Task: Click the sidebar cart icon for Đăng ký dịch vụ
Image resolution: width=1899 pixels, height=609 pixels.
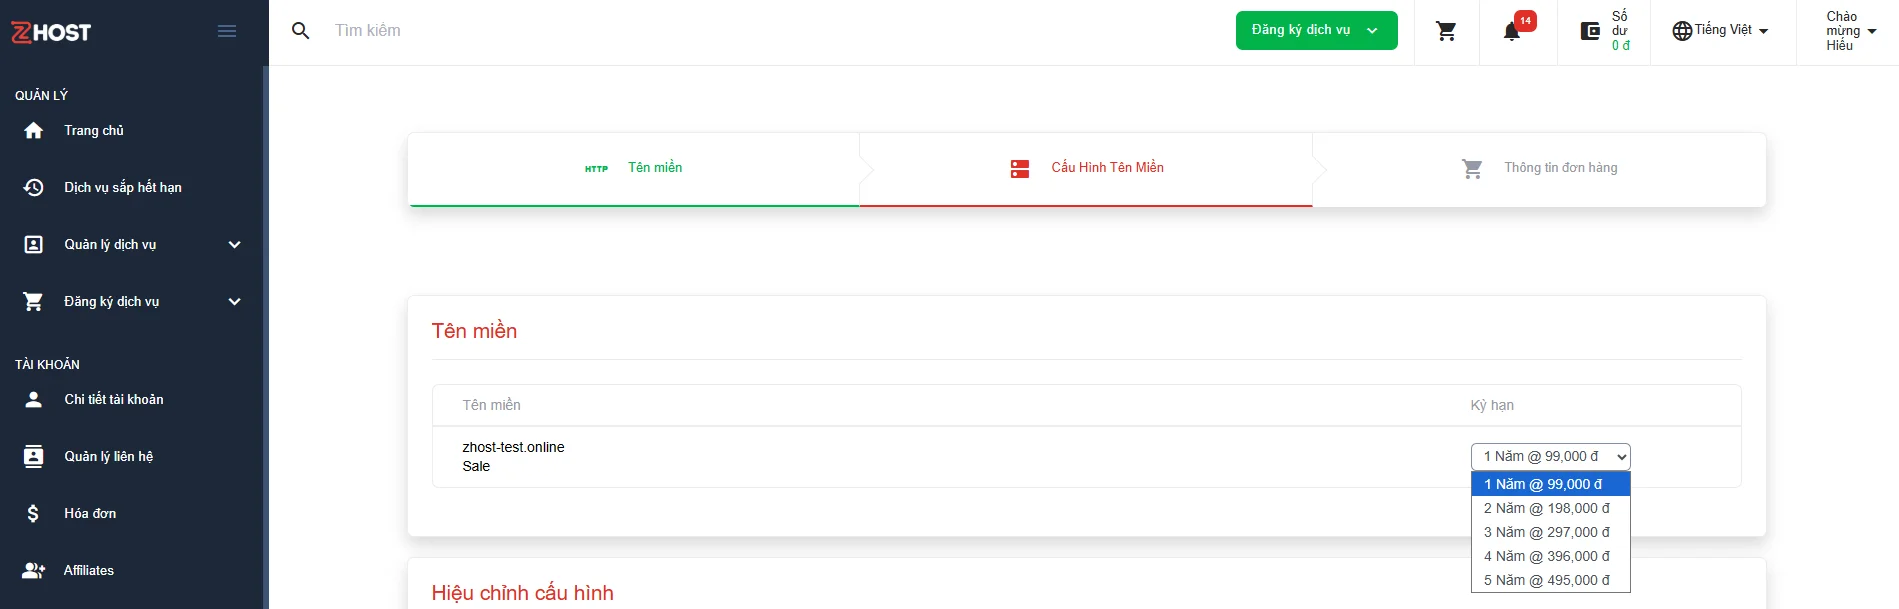Action: (x=33, y=302)
